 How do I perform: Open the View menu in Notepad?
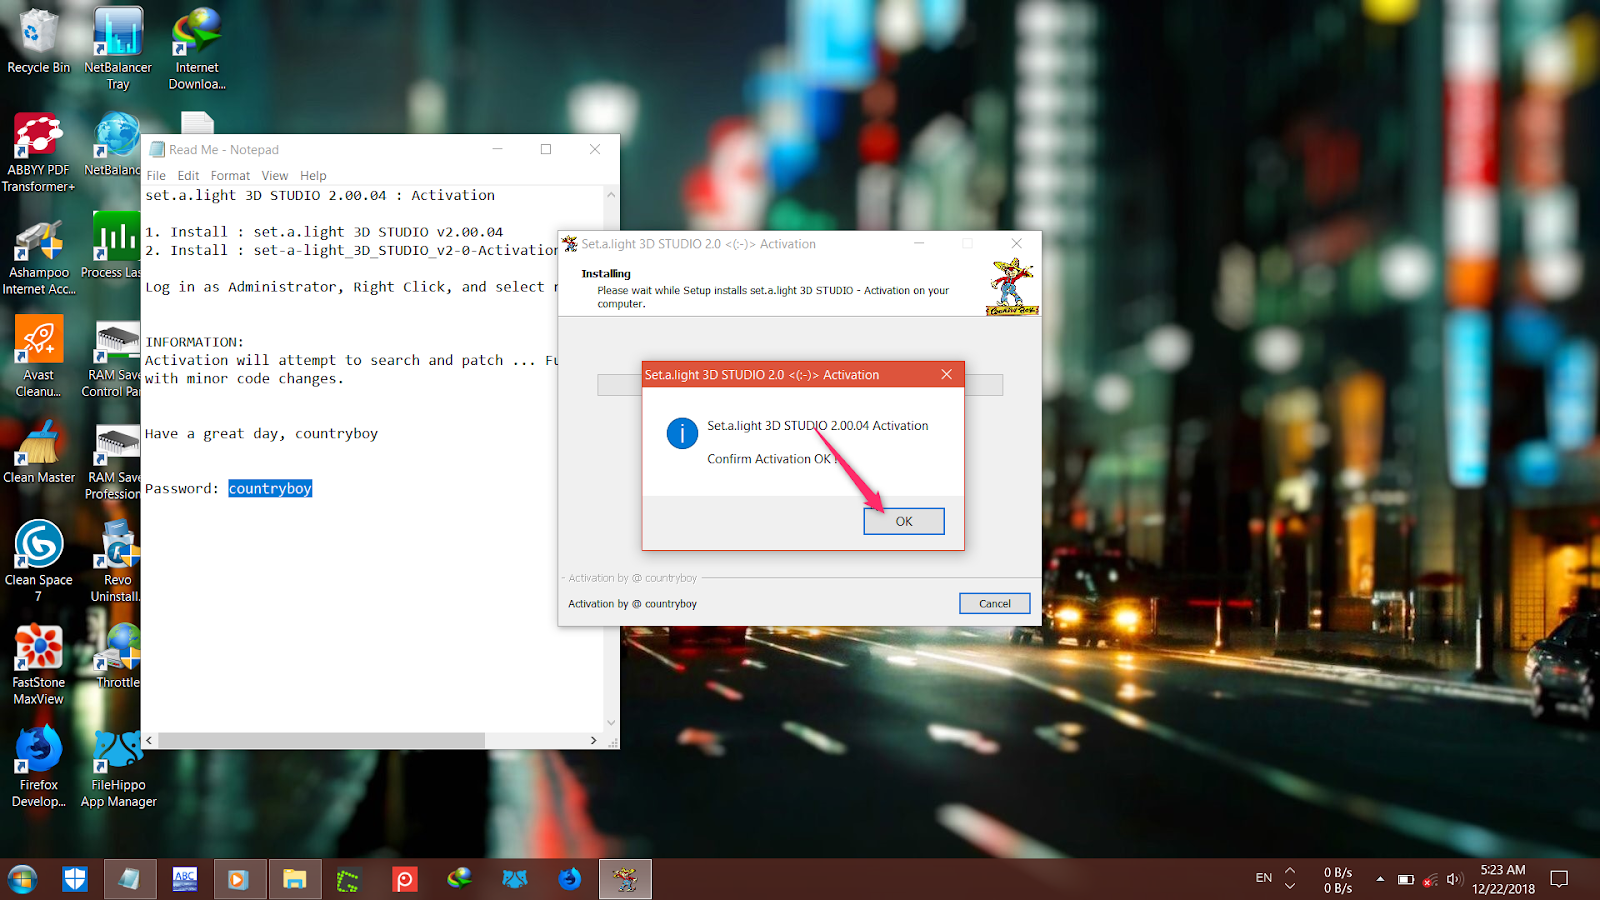275,176
